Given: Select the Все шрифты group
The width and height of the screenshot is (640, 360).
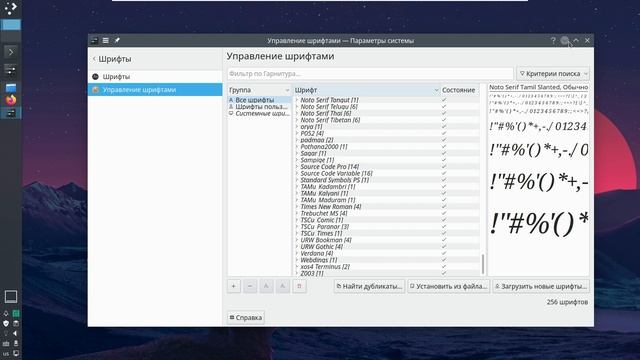Looking at the screenshot, I should [x=259, y=100].
